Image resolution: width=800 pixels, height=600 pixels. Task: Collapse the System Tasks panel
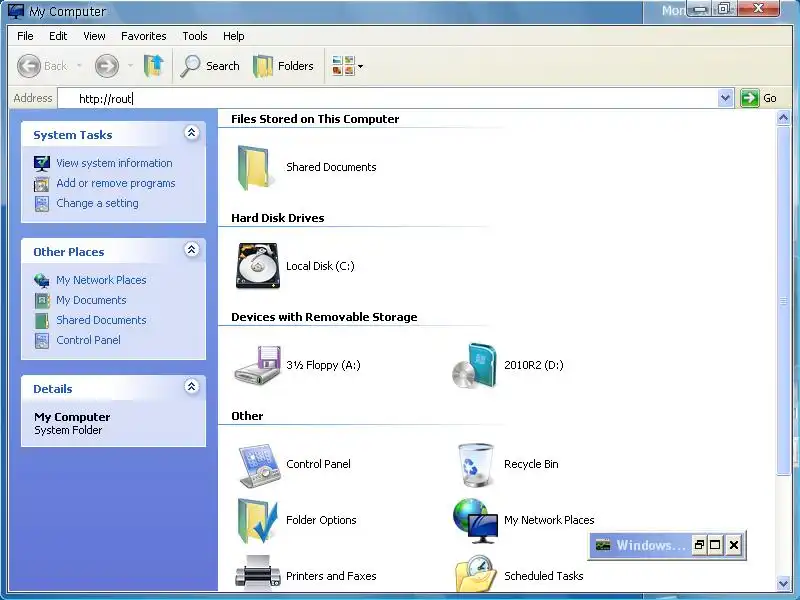[191, 133]
